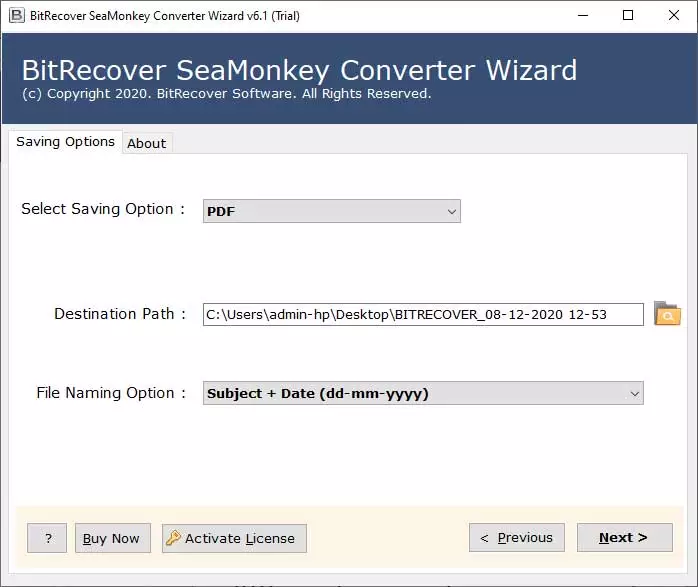698x587 pixels.
Task: Open the Activate License dialog
Action: coord(234,538)
